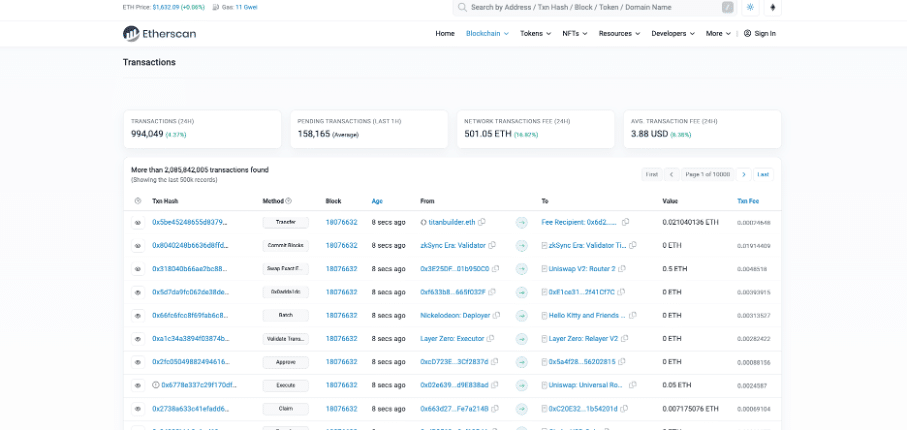The width and height of the screenshot is (908, 430).
Task: View details eye icon for 0x318040b66ae2bc88
Action: click(138, 269)
